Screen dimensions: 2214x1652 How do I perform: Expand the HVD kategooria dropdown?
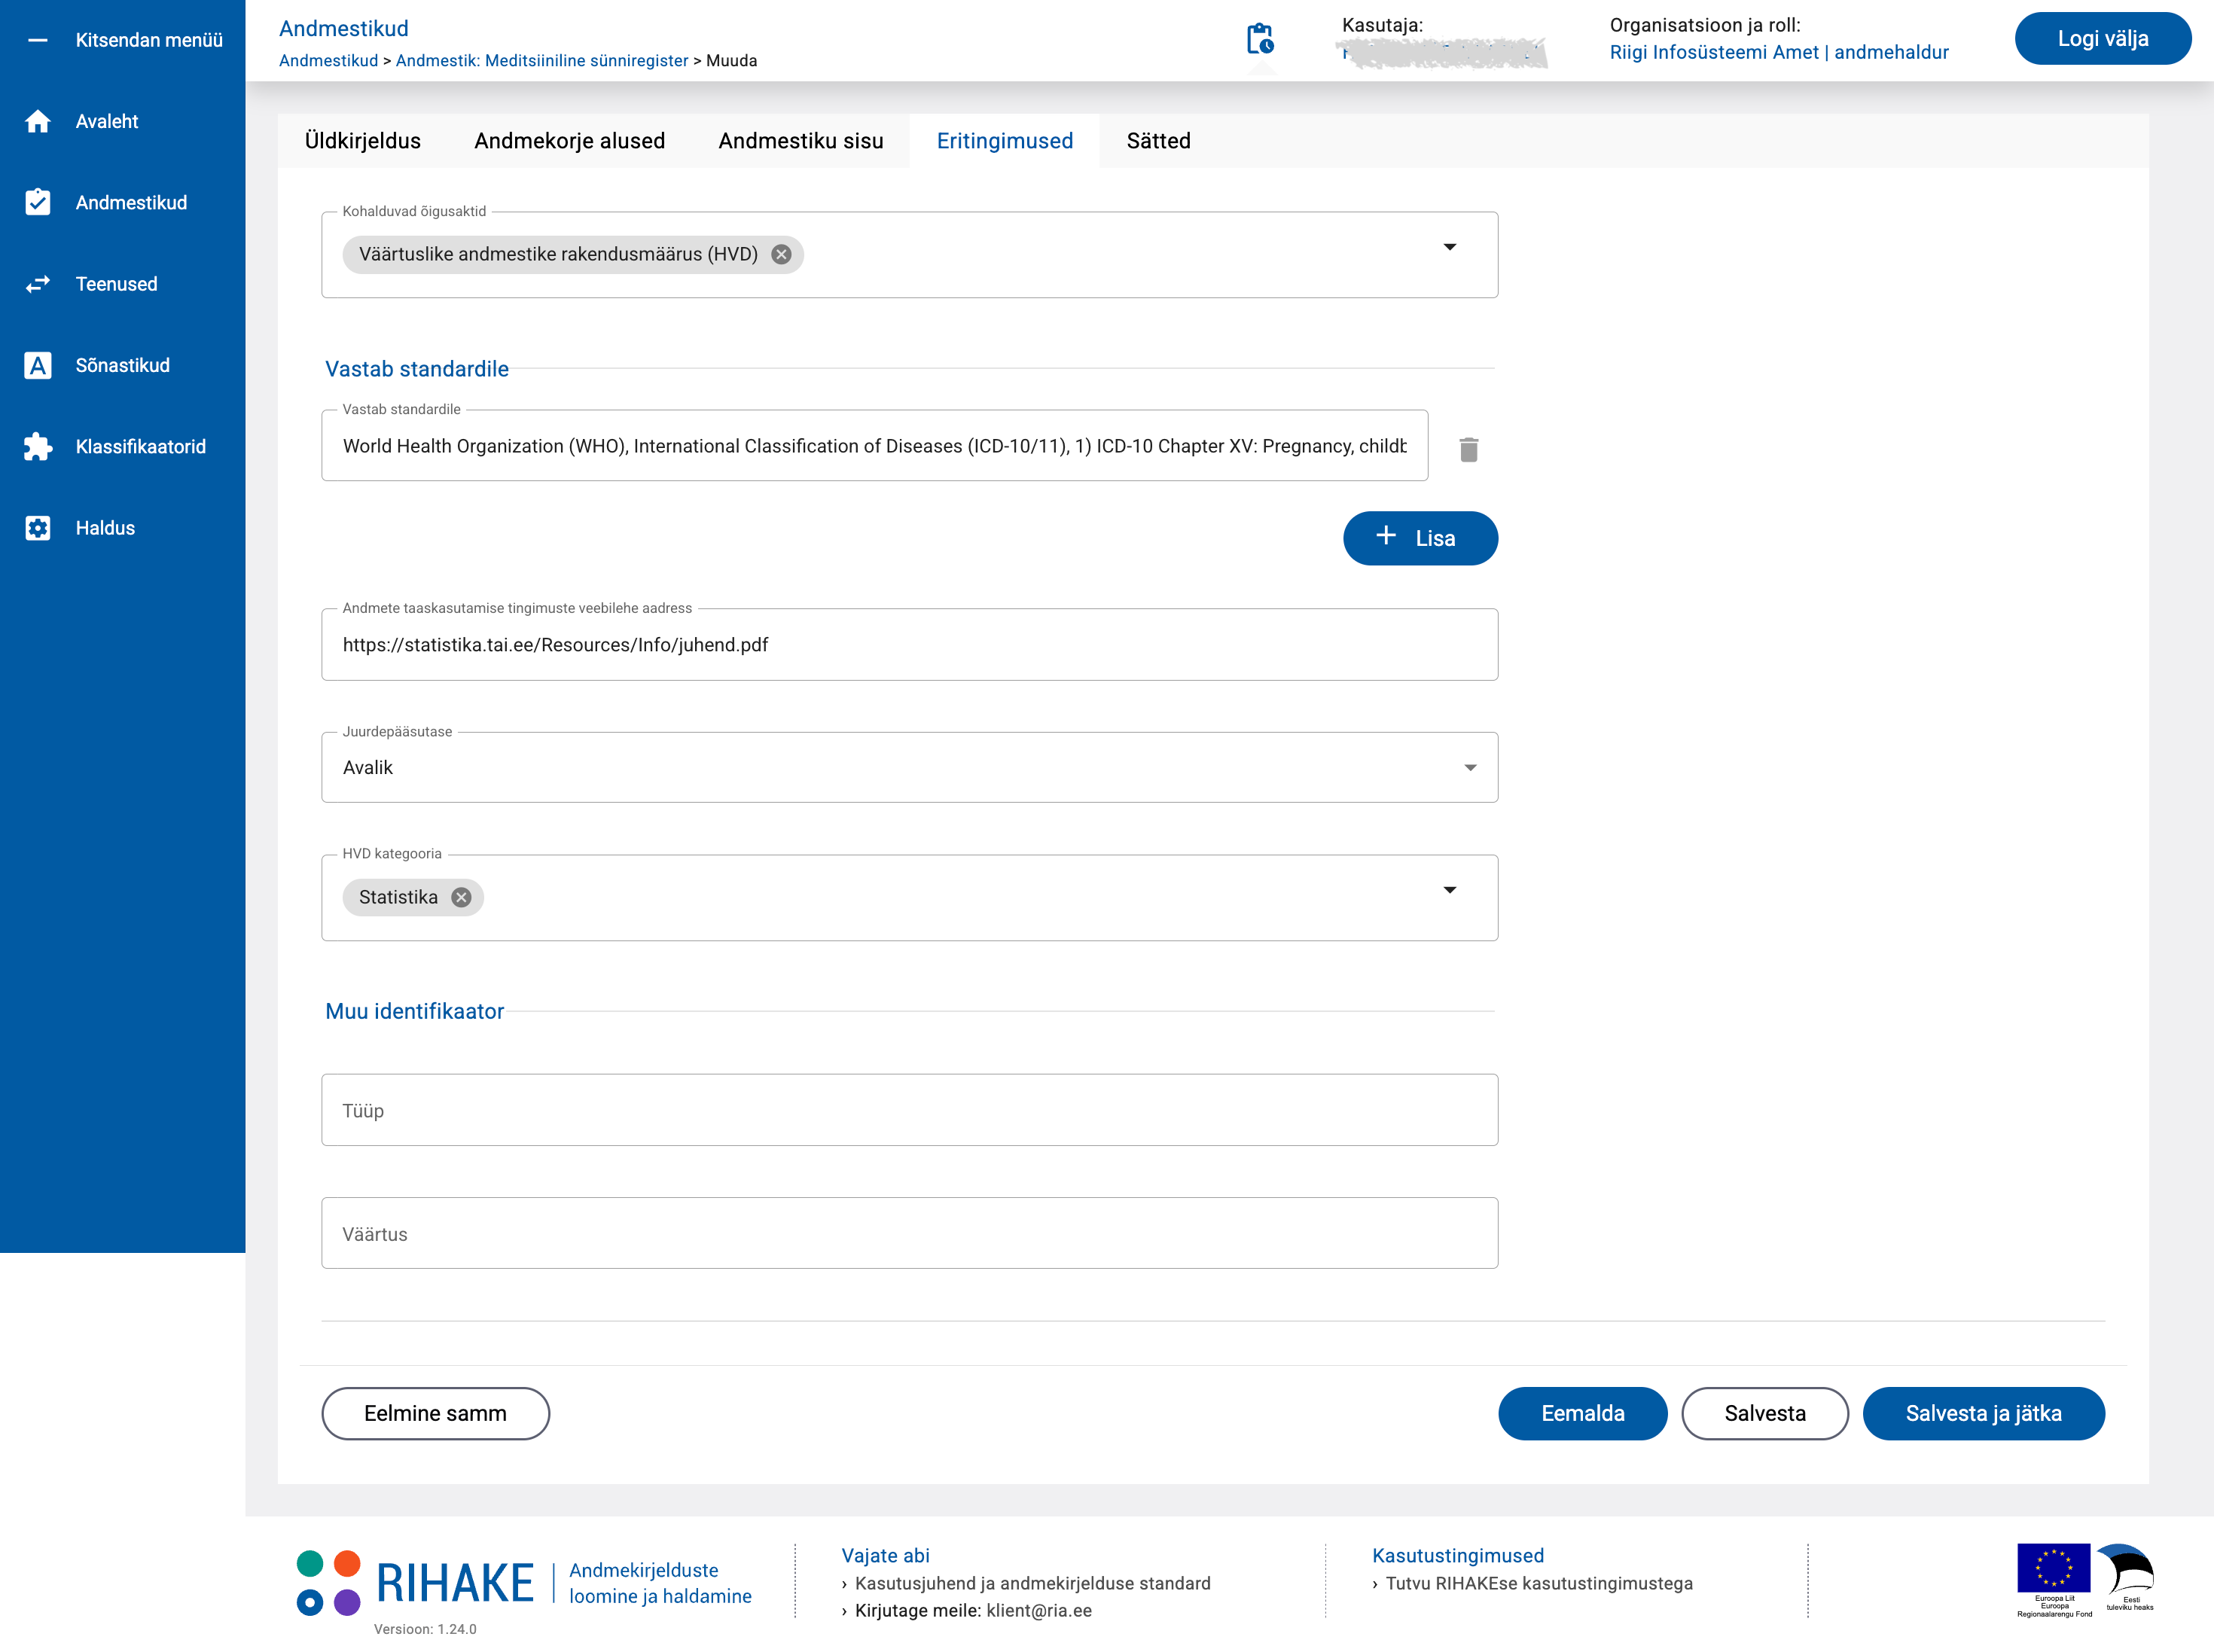[x=1449, y=890]
